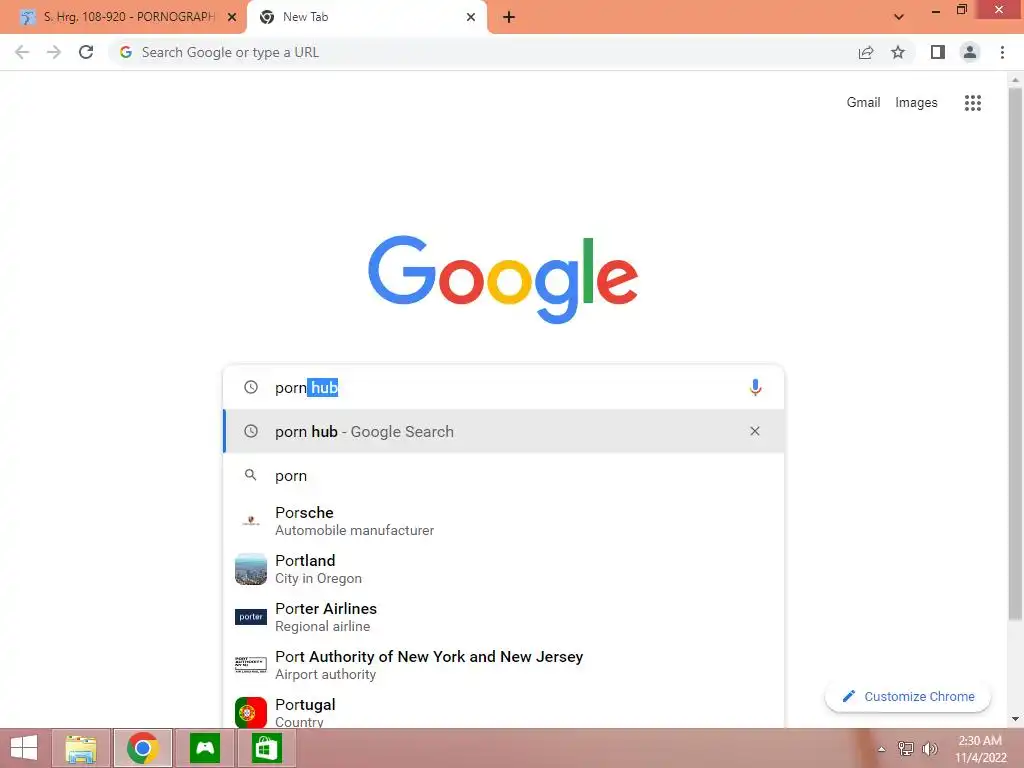Bookmark this tab with the star icon
Image resolution: width=1024 pixels, height=768 pixels.
898,52
